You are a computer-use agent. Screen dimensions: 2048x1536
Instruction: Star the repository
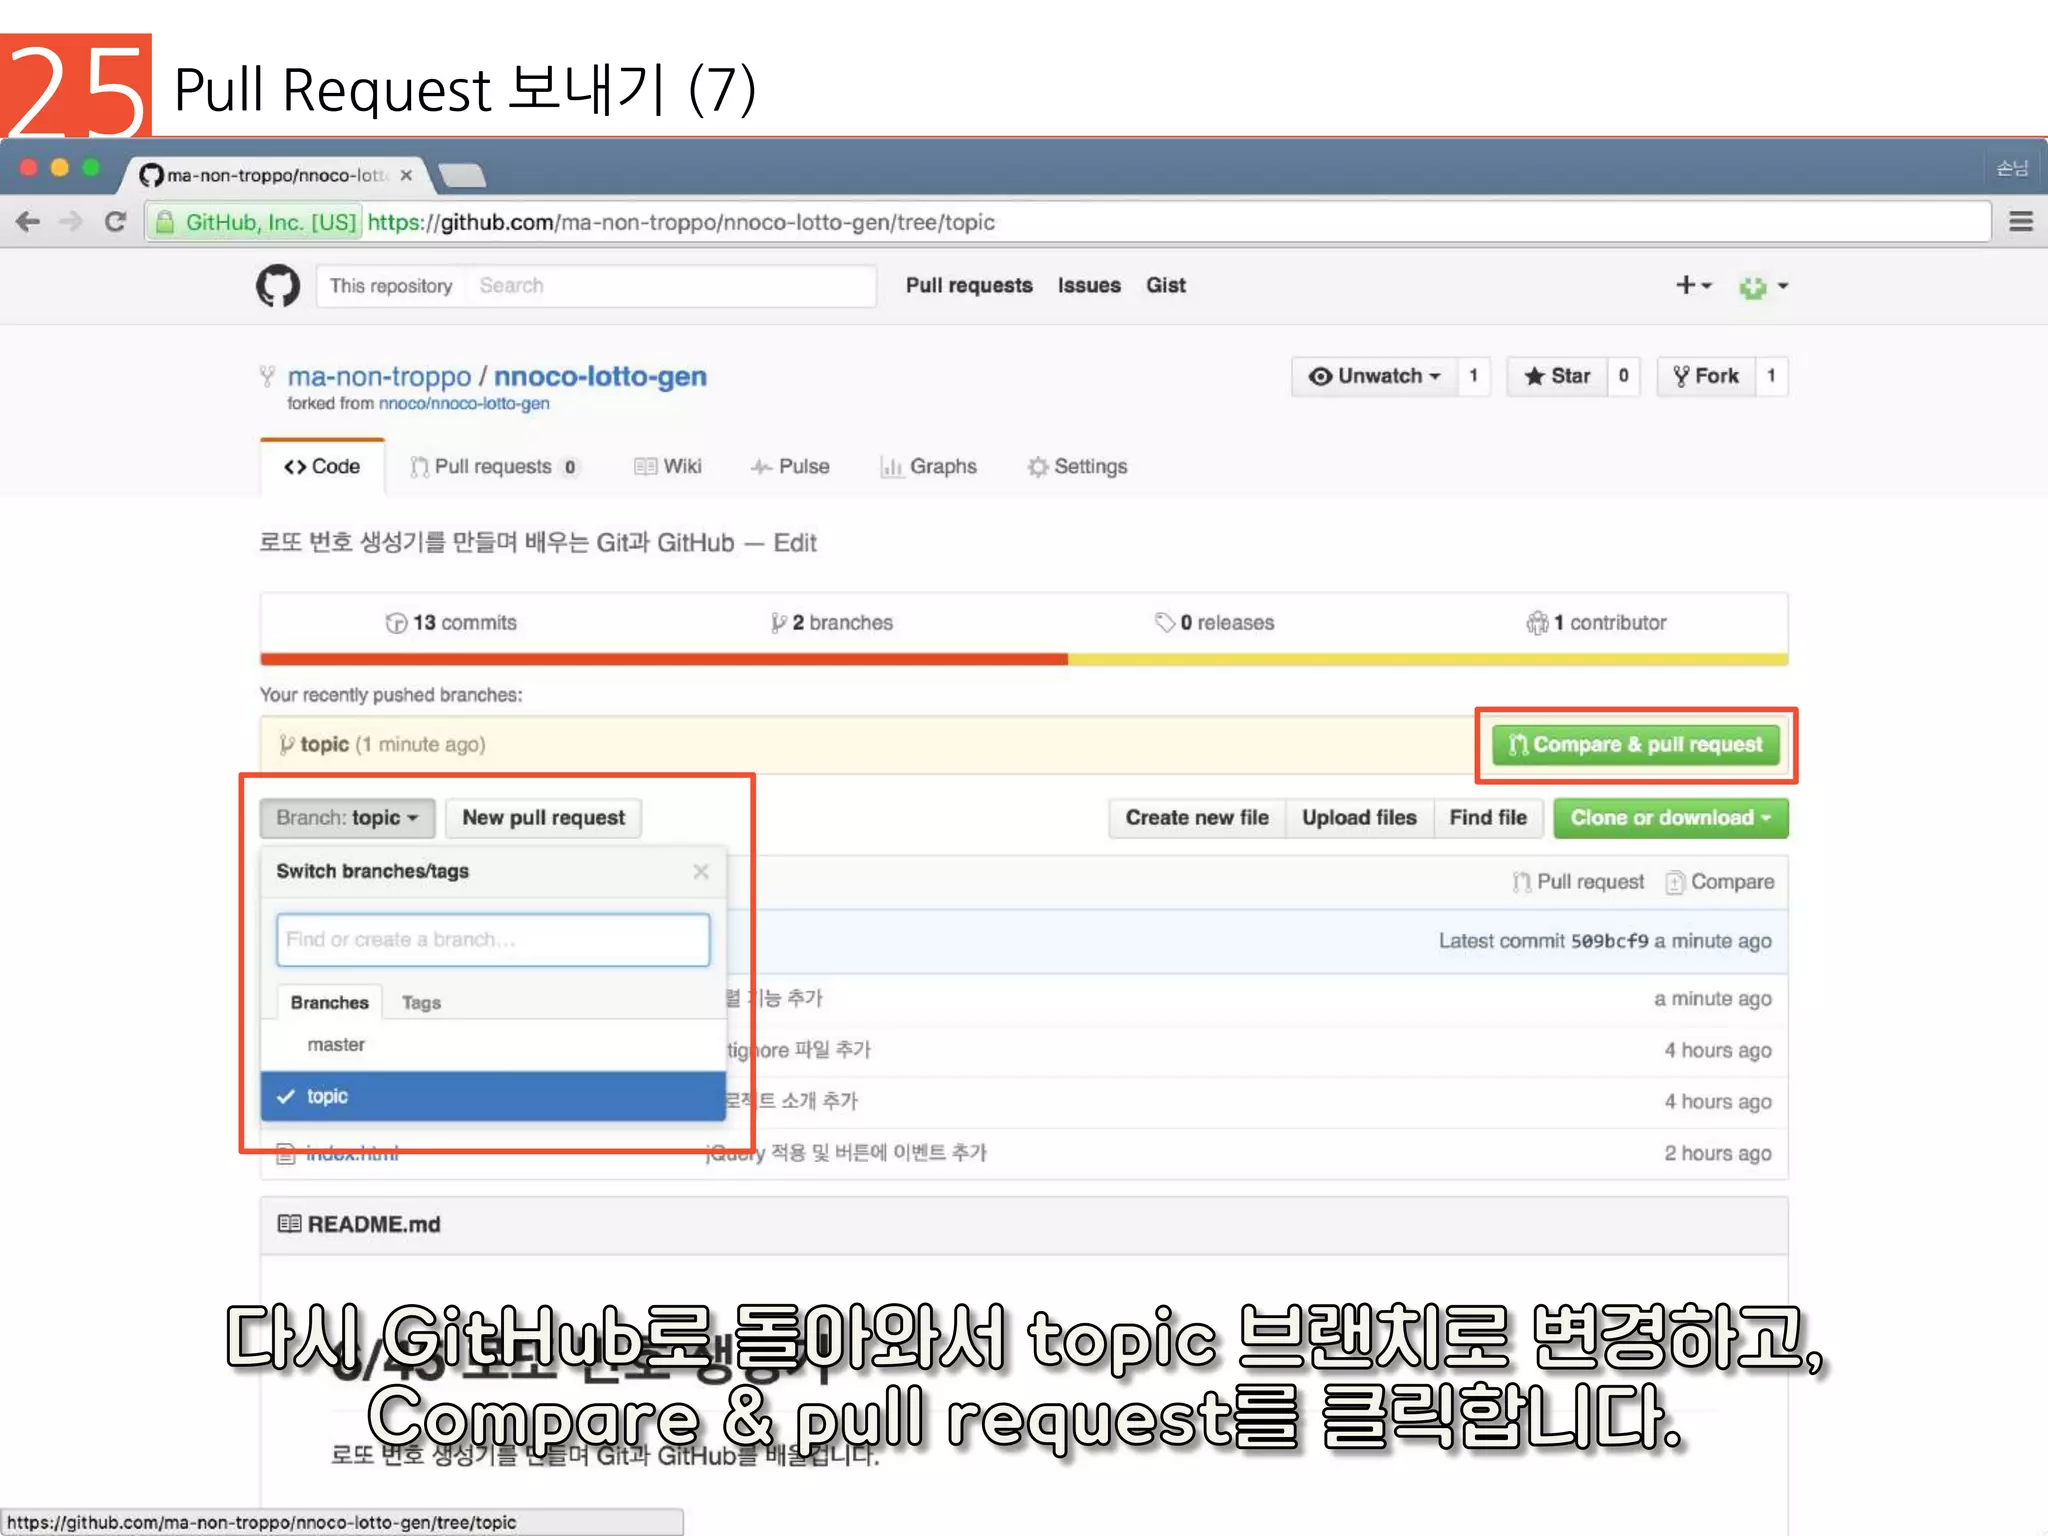point(1557,376)
